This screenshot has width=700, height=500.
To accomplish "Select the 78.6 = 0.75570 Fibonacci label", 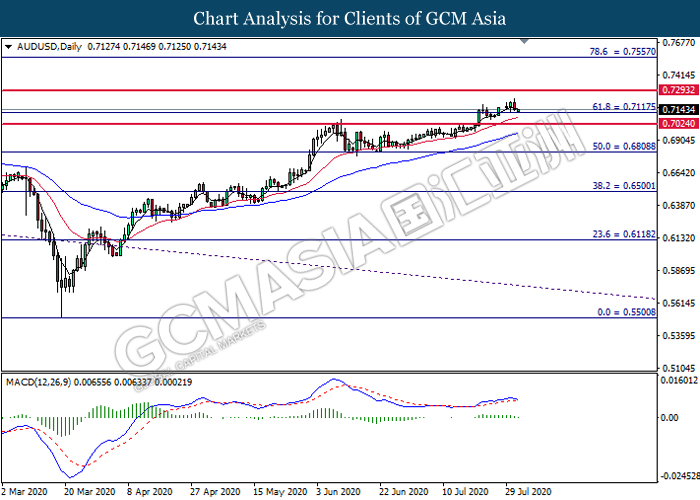I will 623,51.
